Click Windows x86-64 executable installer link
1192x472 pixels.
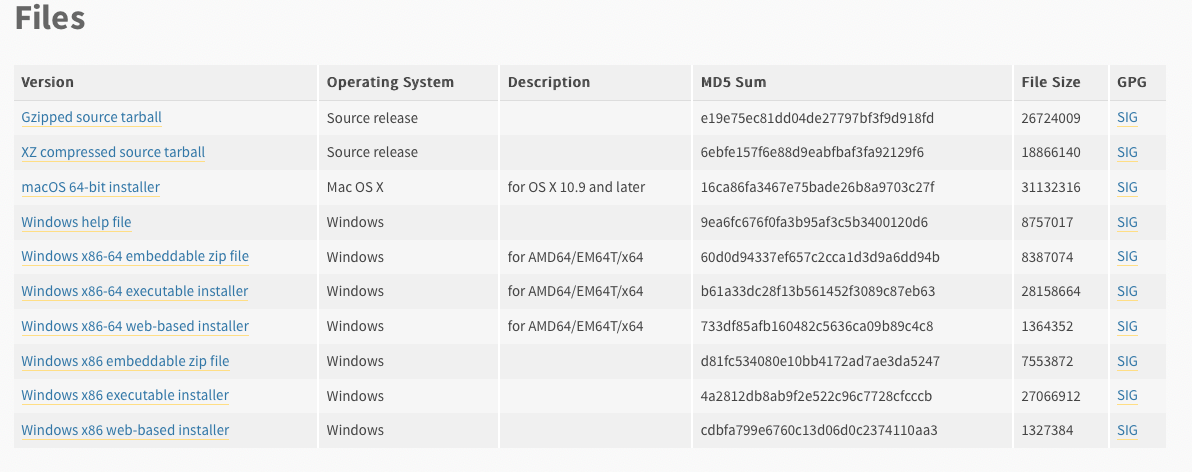click(135, 291)
